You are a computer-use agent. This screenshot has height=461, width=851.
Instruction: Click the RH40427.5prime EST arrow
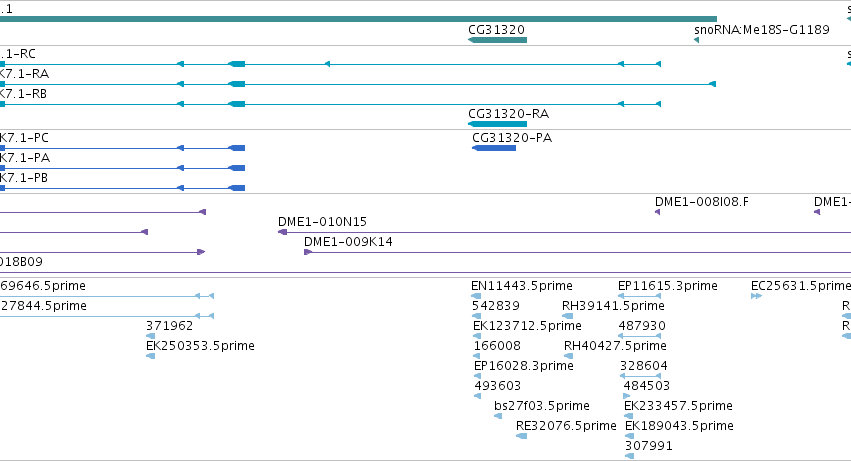(569, 356)
